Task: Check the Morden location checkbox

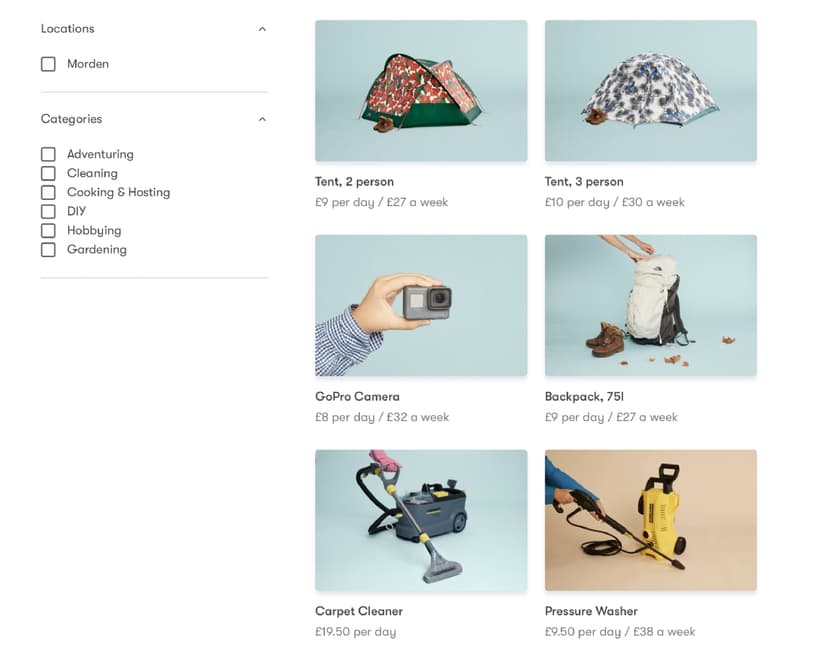Action: (48, 64)
